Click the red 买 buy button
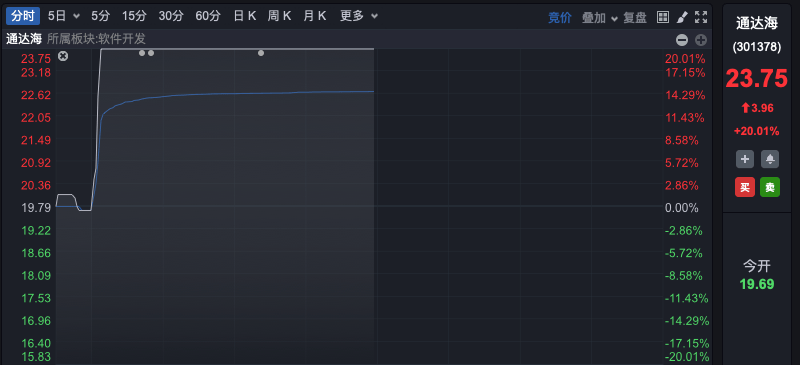Viewport: 800px width, 365px height. pos(744,187)
